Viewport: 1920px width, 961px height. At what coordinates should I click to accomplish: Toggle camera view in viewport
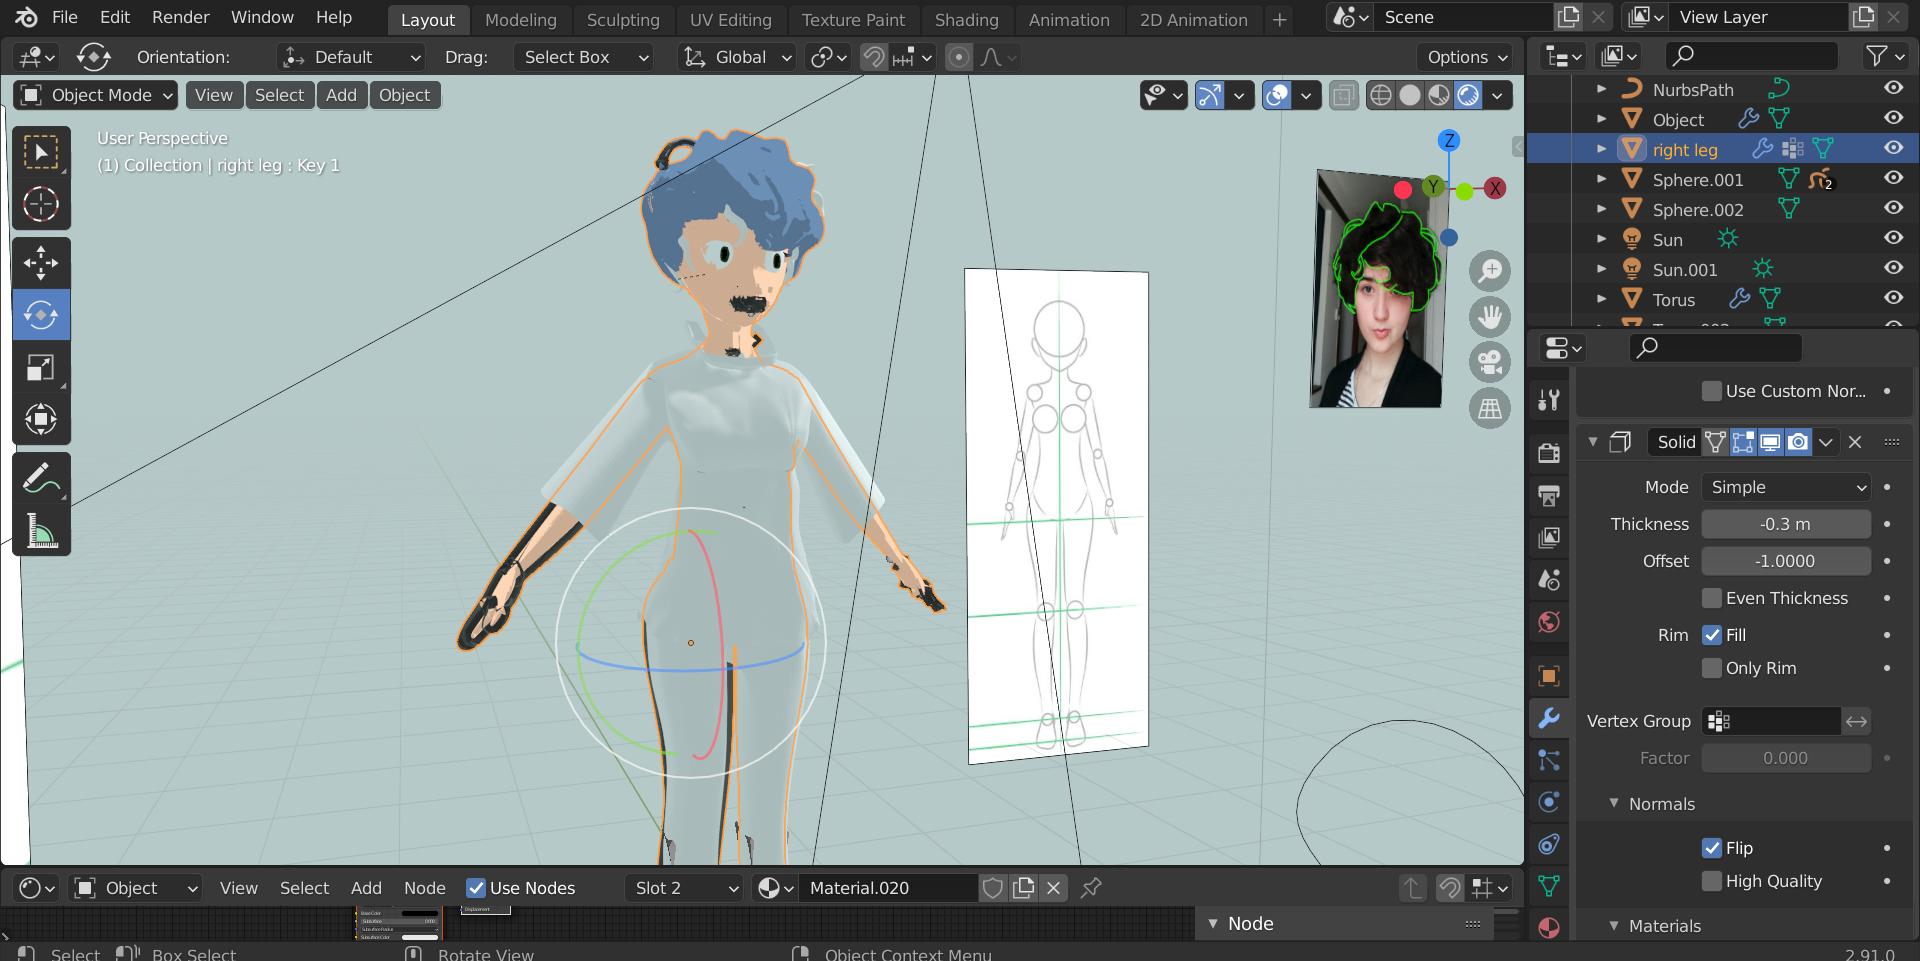(x=1490, y=362)
